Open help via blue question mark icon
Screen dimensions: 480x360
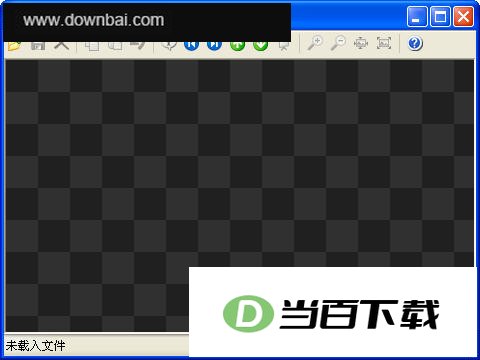(415, 43)
